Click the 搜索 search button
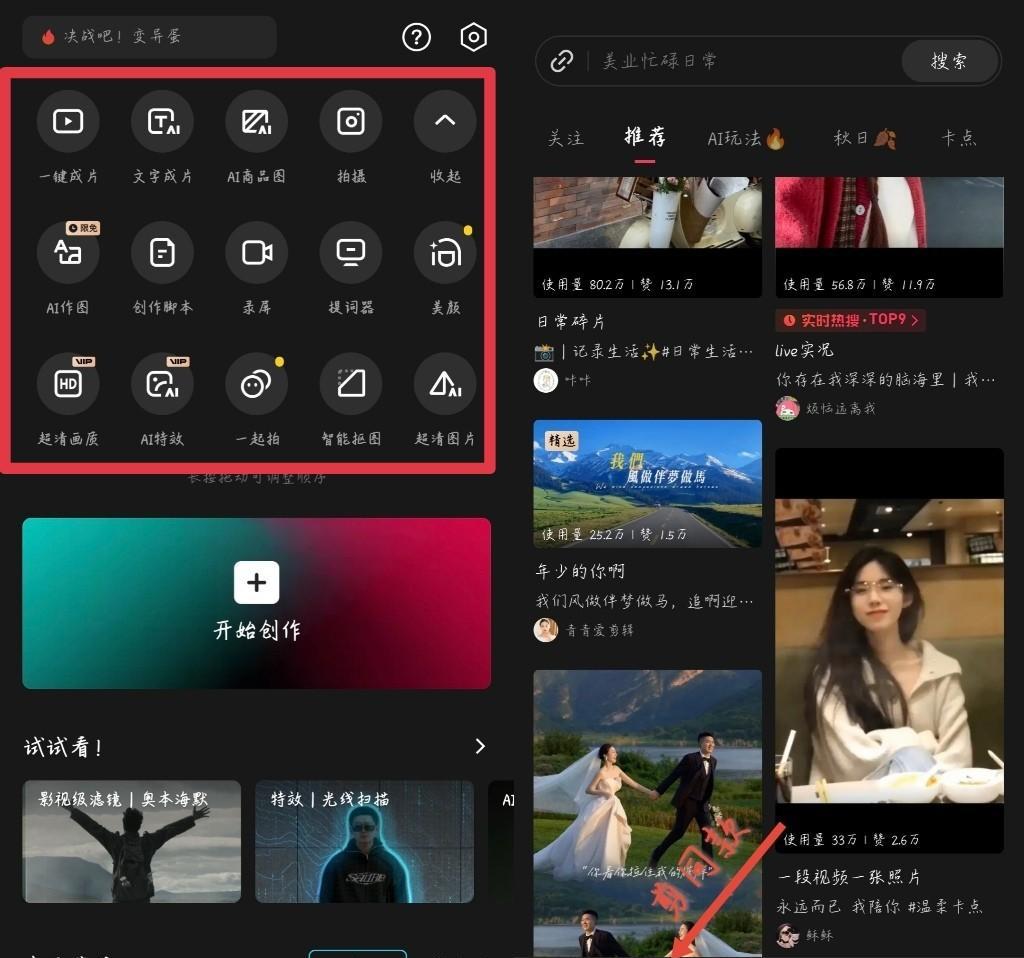Screen dimensions: 1024x958 pos(948,61)
